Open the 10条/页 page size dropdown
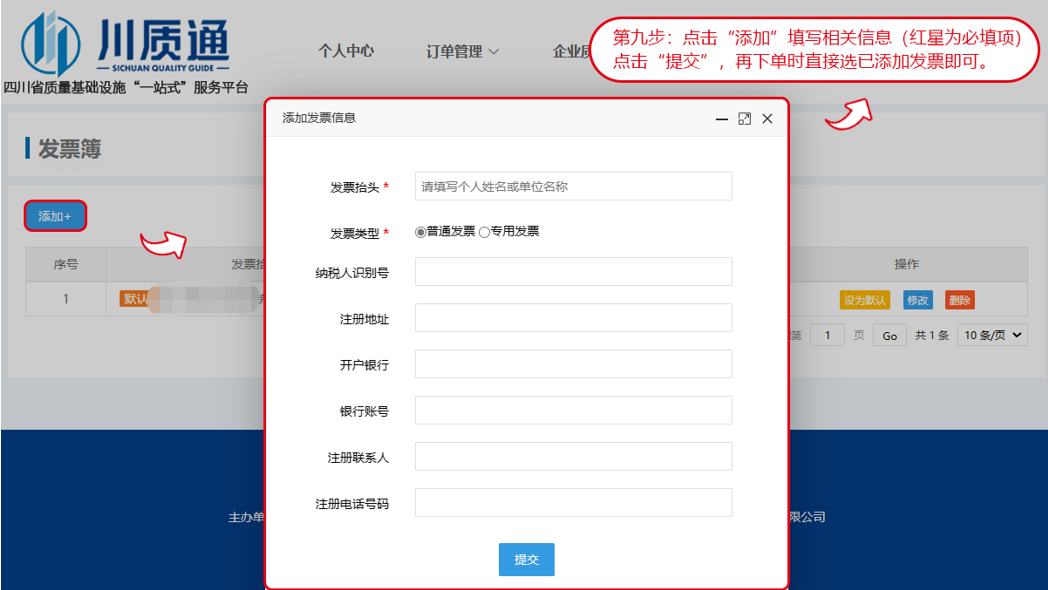This screenshot has width=1048, height=590. 992,335
